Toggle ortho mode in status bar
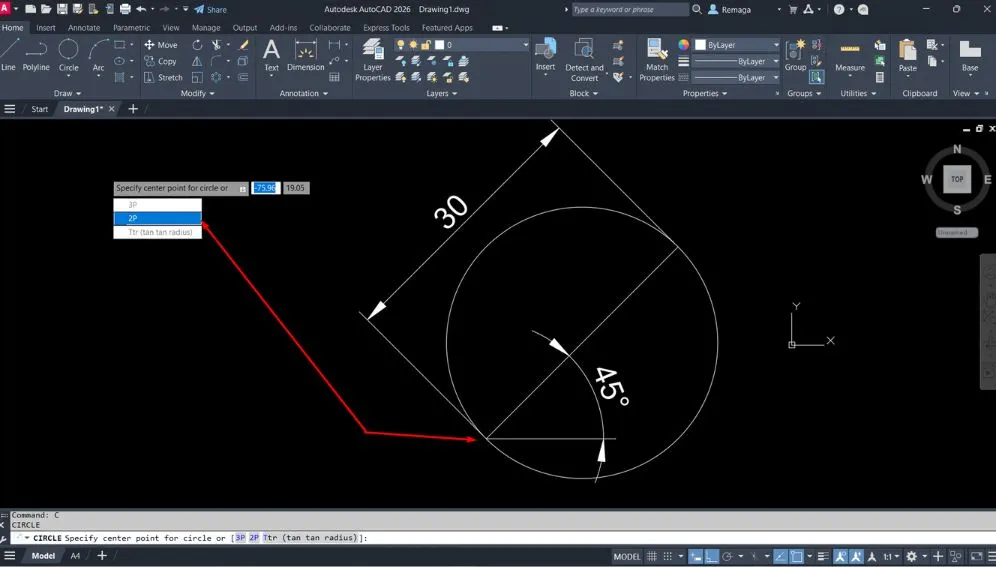 (x=712, y=556)
